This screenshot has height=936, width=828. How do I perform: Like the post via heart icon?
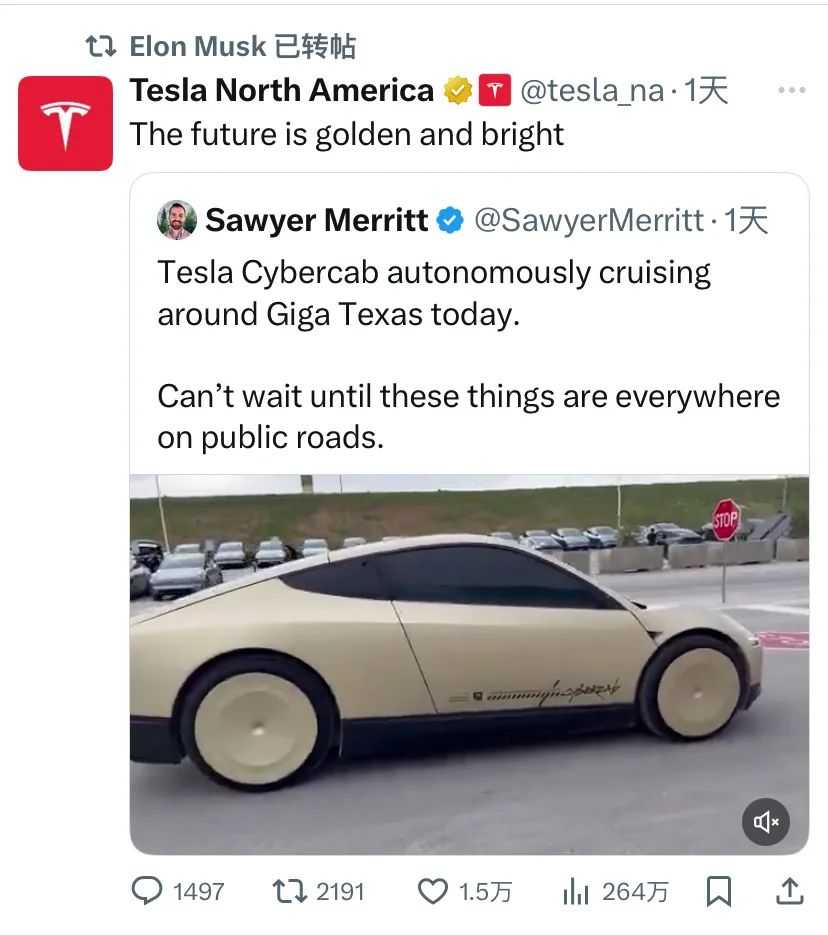(x=432, y=892)
